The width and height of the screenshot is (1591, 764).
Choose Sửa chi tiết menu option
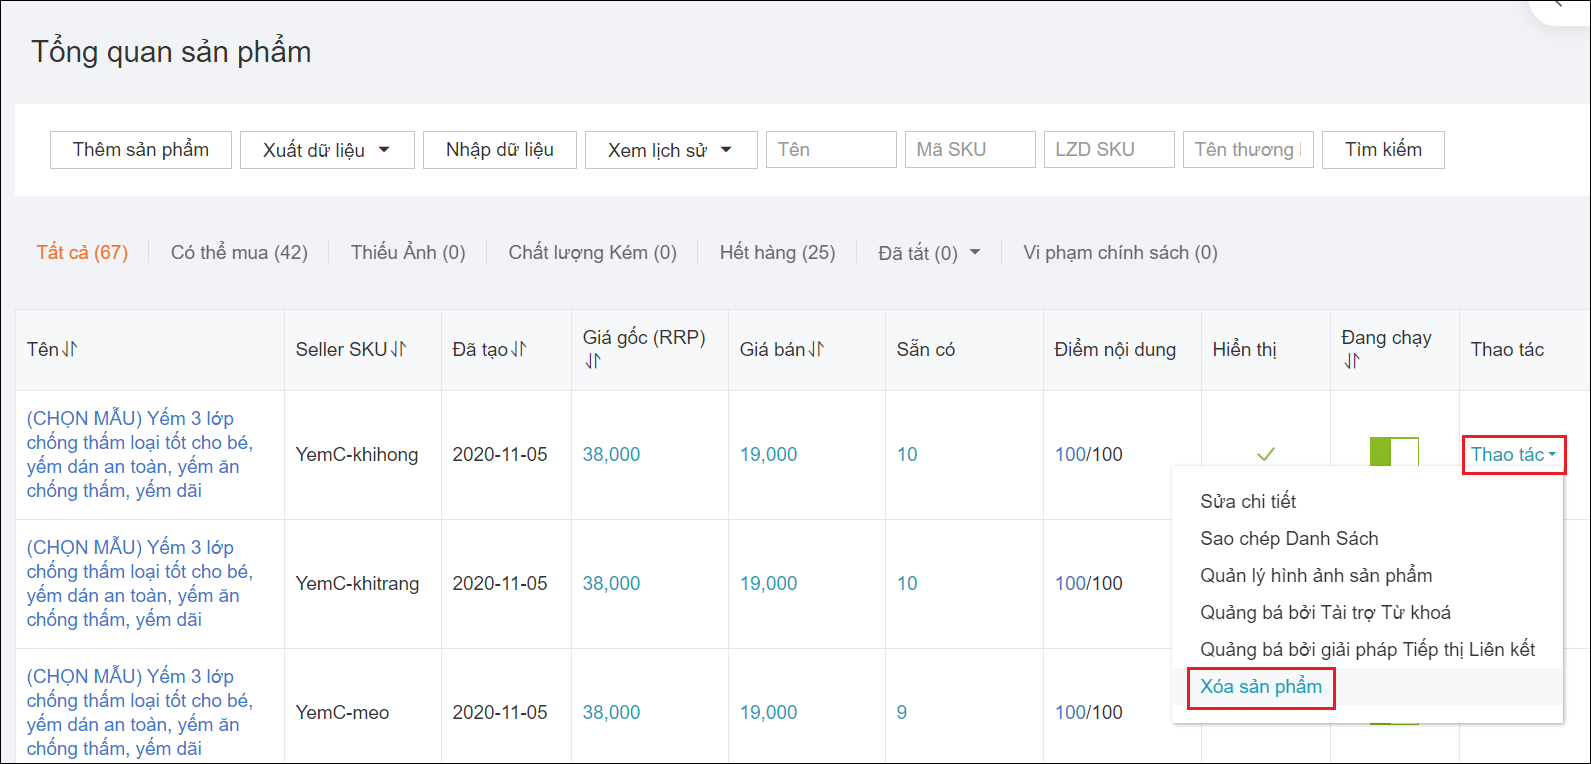click(x=1248, y=501)
